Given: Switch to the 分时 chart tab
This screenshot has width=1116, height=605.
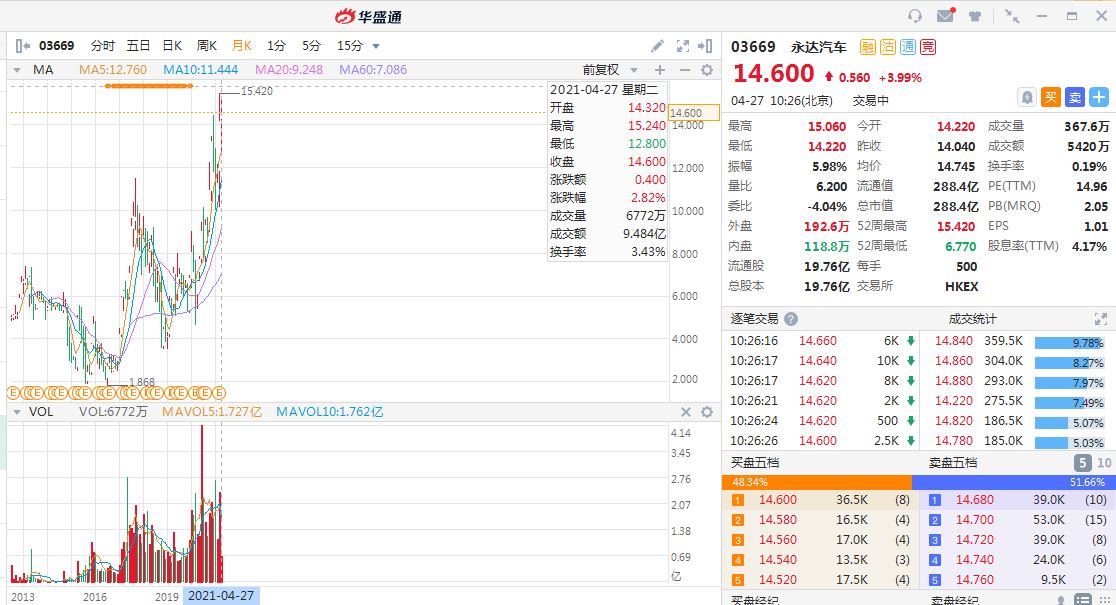Looking at the screenshot, I should [103, 46].
